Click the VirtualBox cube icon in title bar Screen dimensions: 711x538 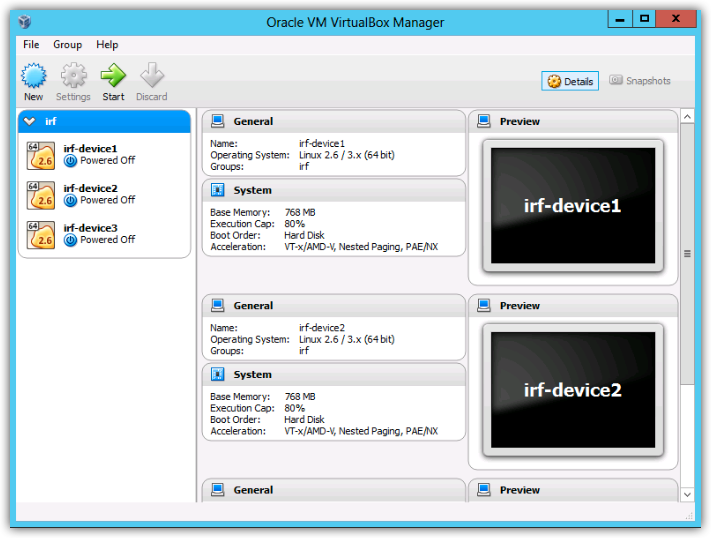[25, 21]
